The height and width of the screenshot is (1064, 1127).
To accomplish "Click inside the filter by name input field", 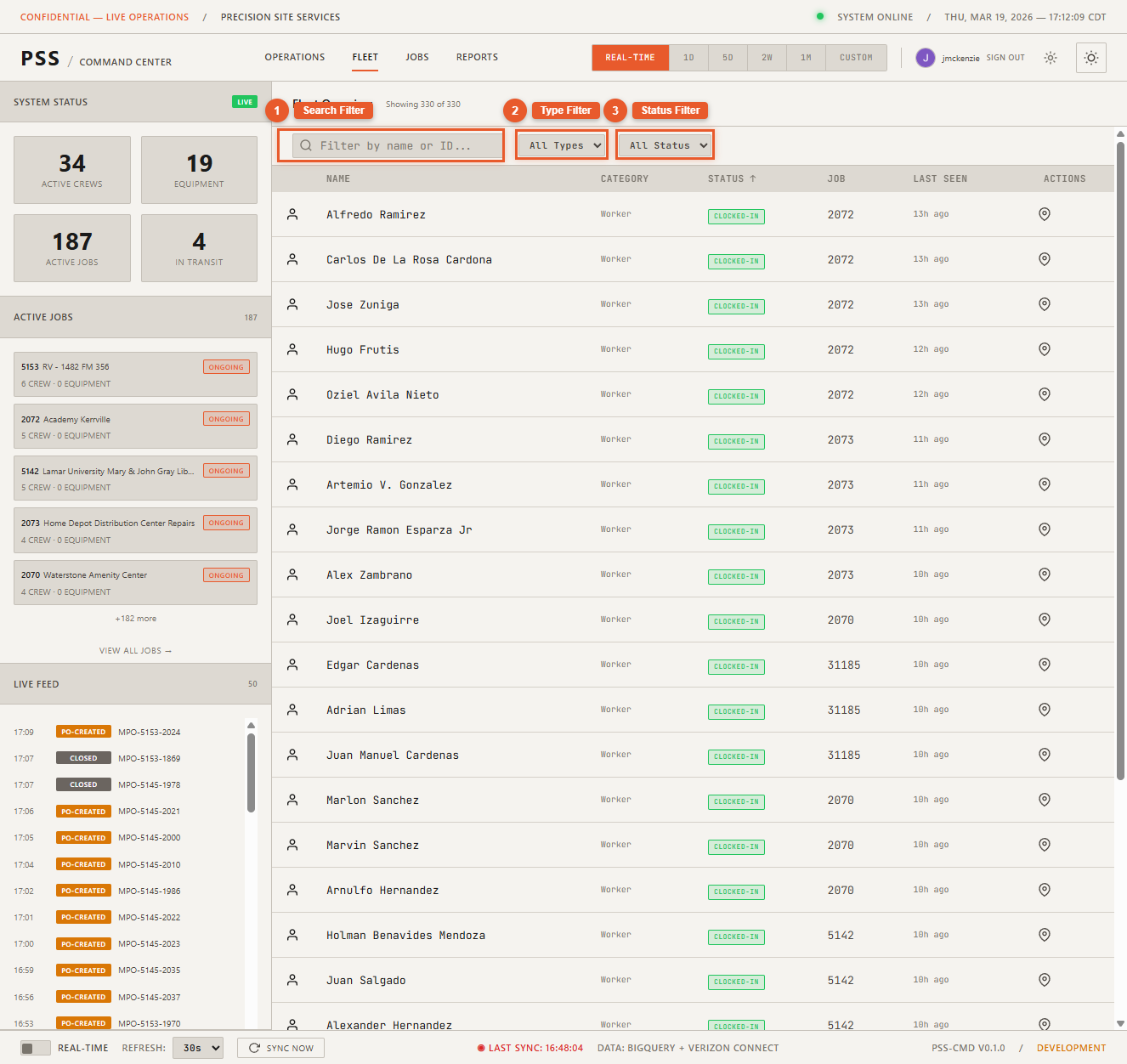I will click(x=400, y=145).
